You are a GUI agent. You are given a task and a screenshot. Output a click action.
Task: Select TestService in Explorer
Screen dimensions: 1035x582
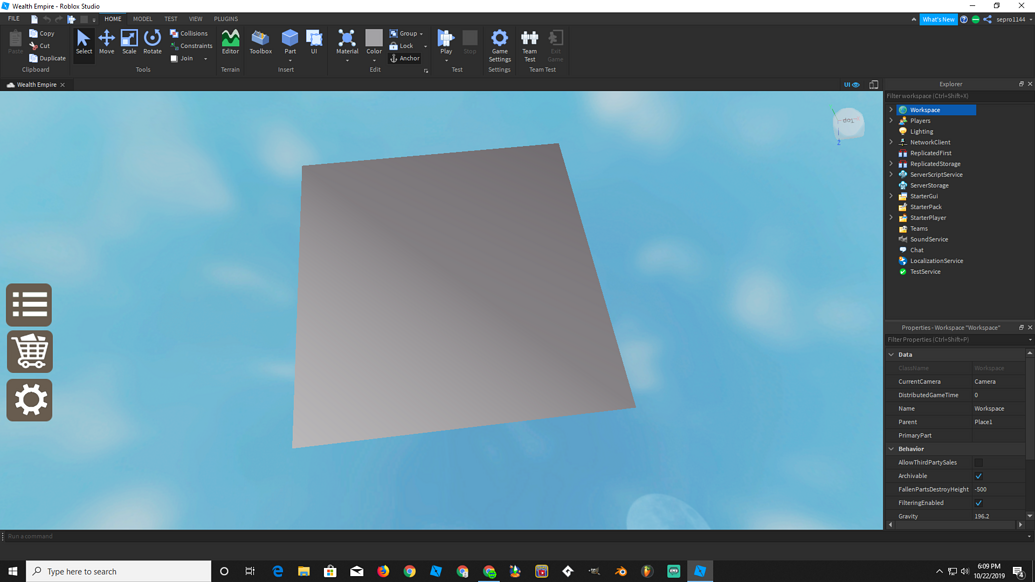coord(925,271)
